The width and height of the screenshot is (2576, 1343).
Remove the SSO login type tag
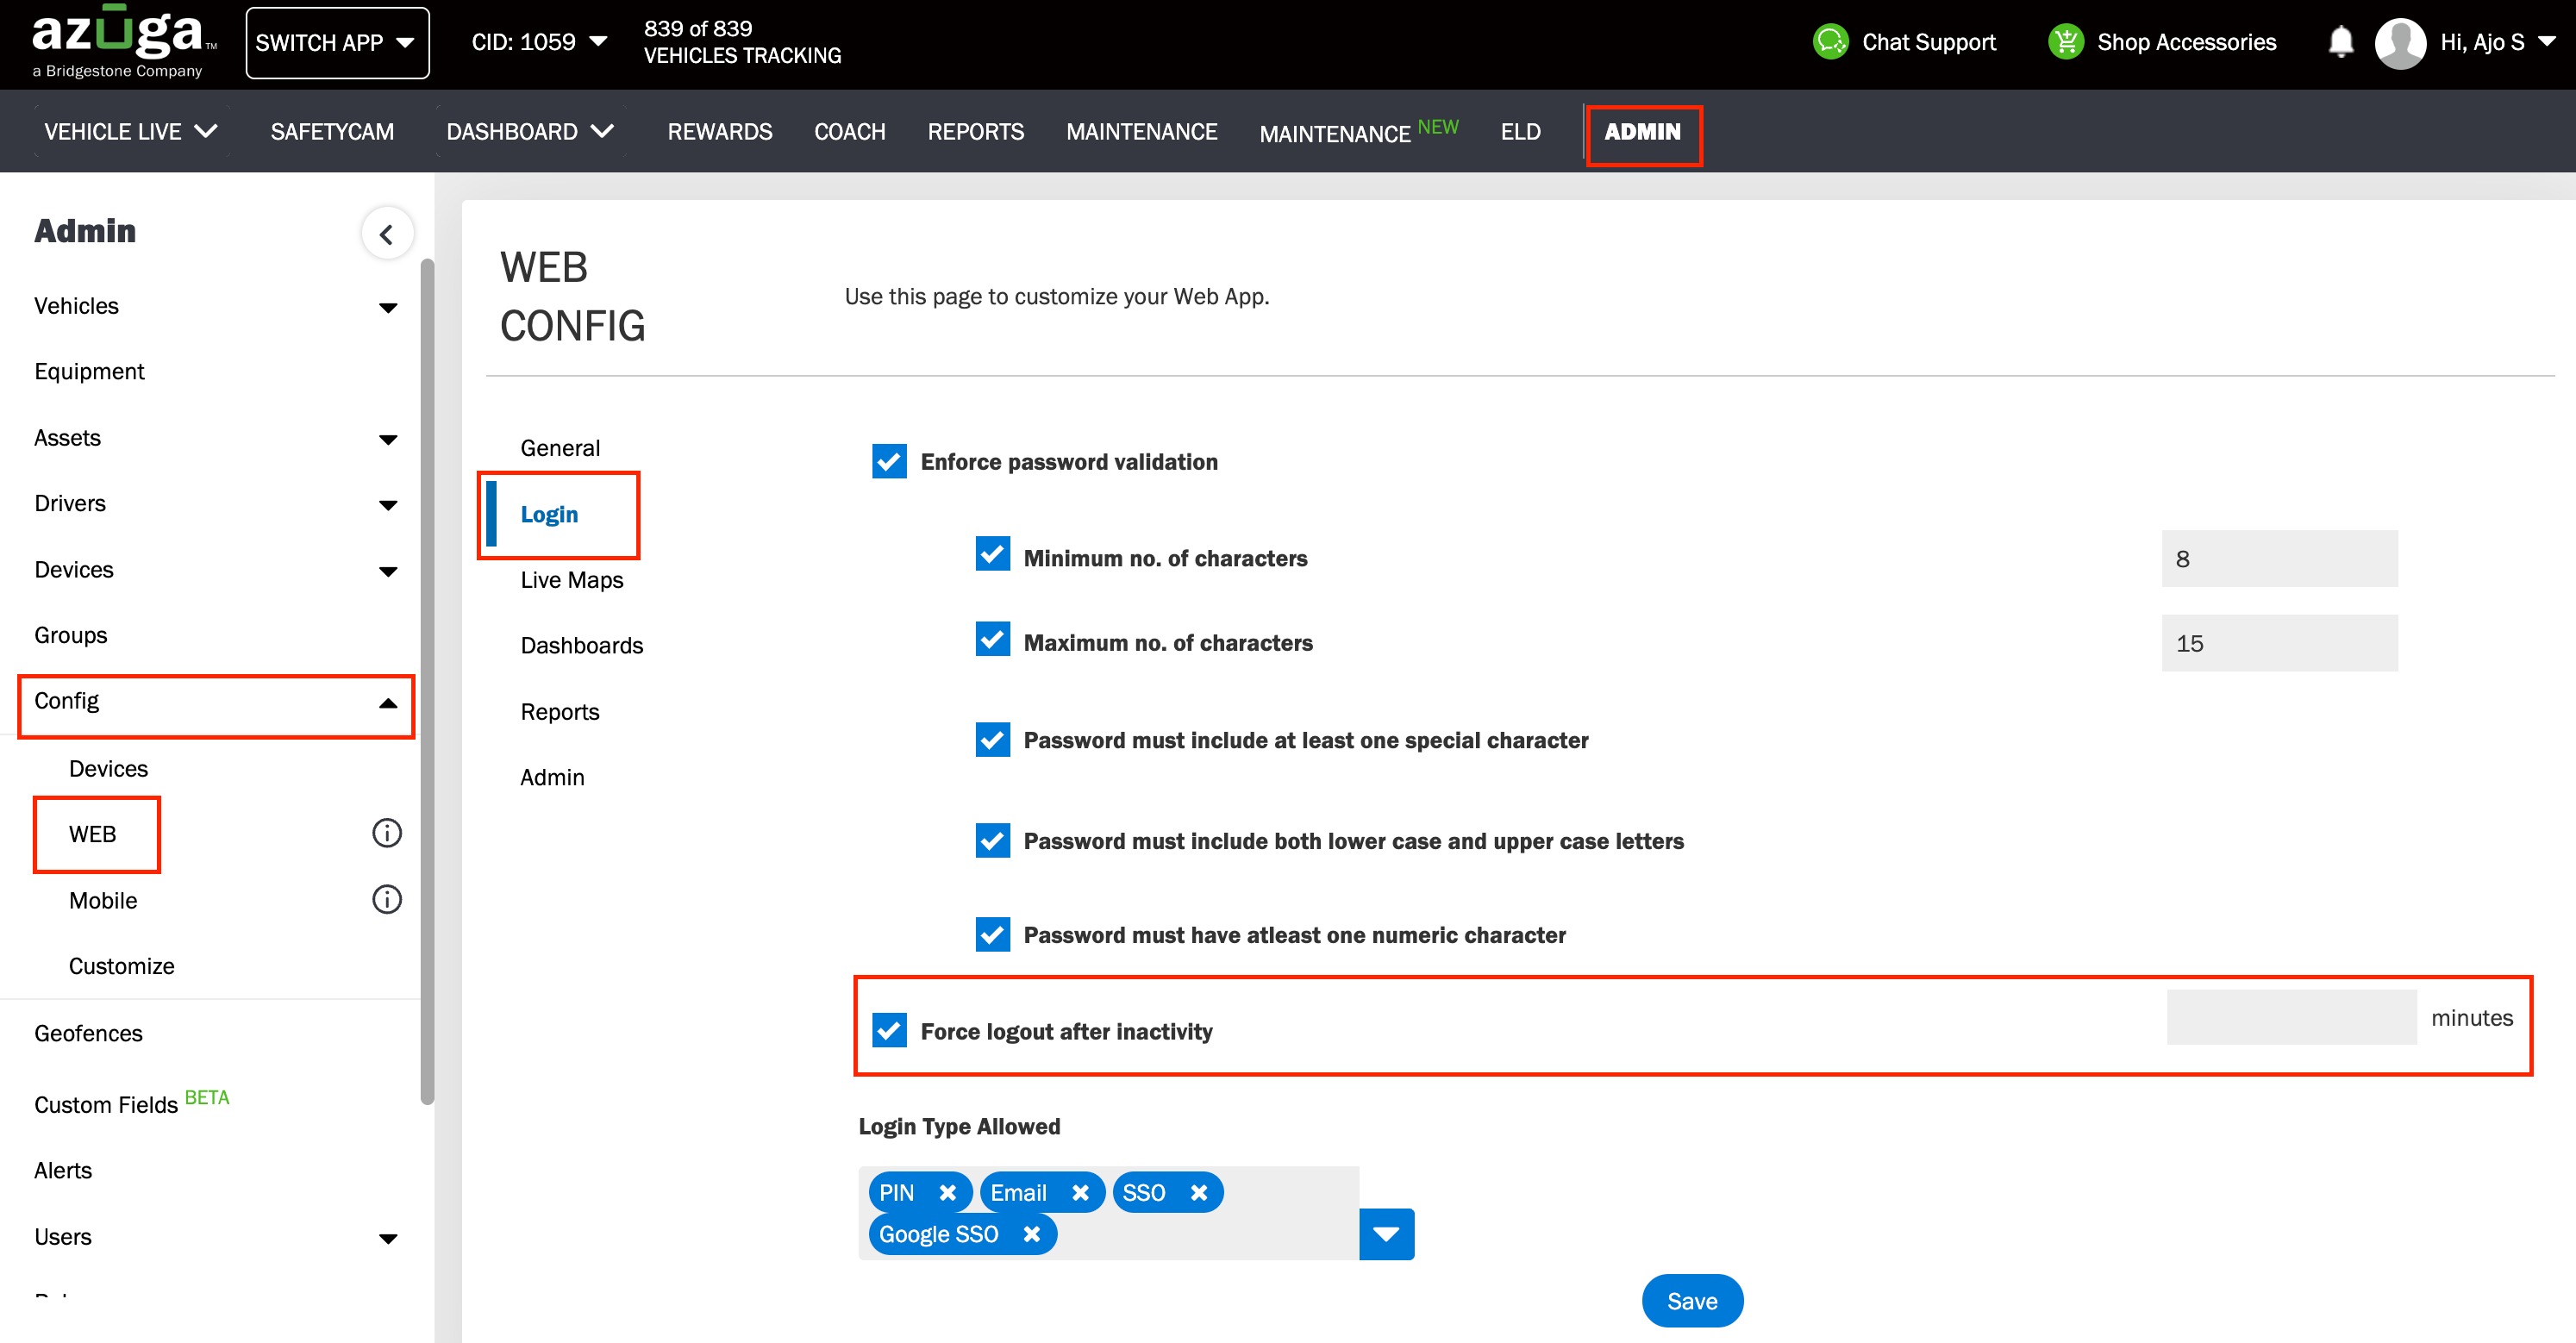point(1198,1192)
